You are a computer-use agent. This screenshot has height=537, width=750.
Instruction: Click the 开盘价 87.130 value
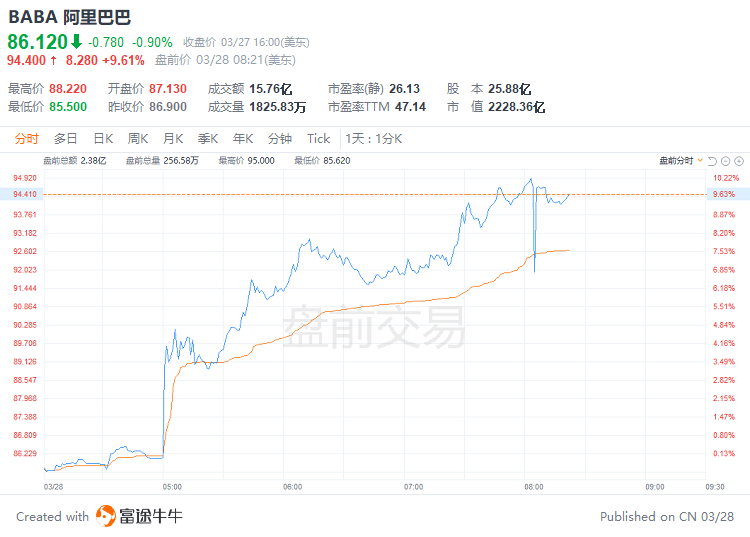167,89
